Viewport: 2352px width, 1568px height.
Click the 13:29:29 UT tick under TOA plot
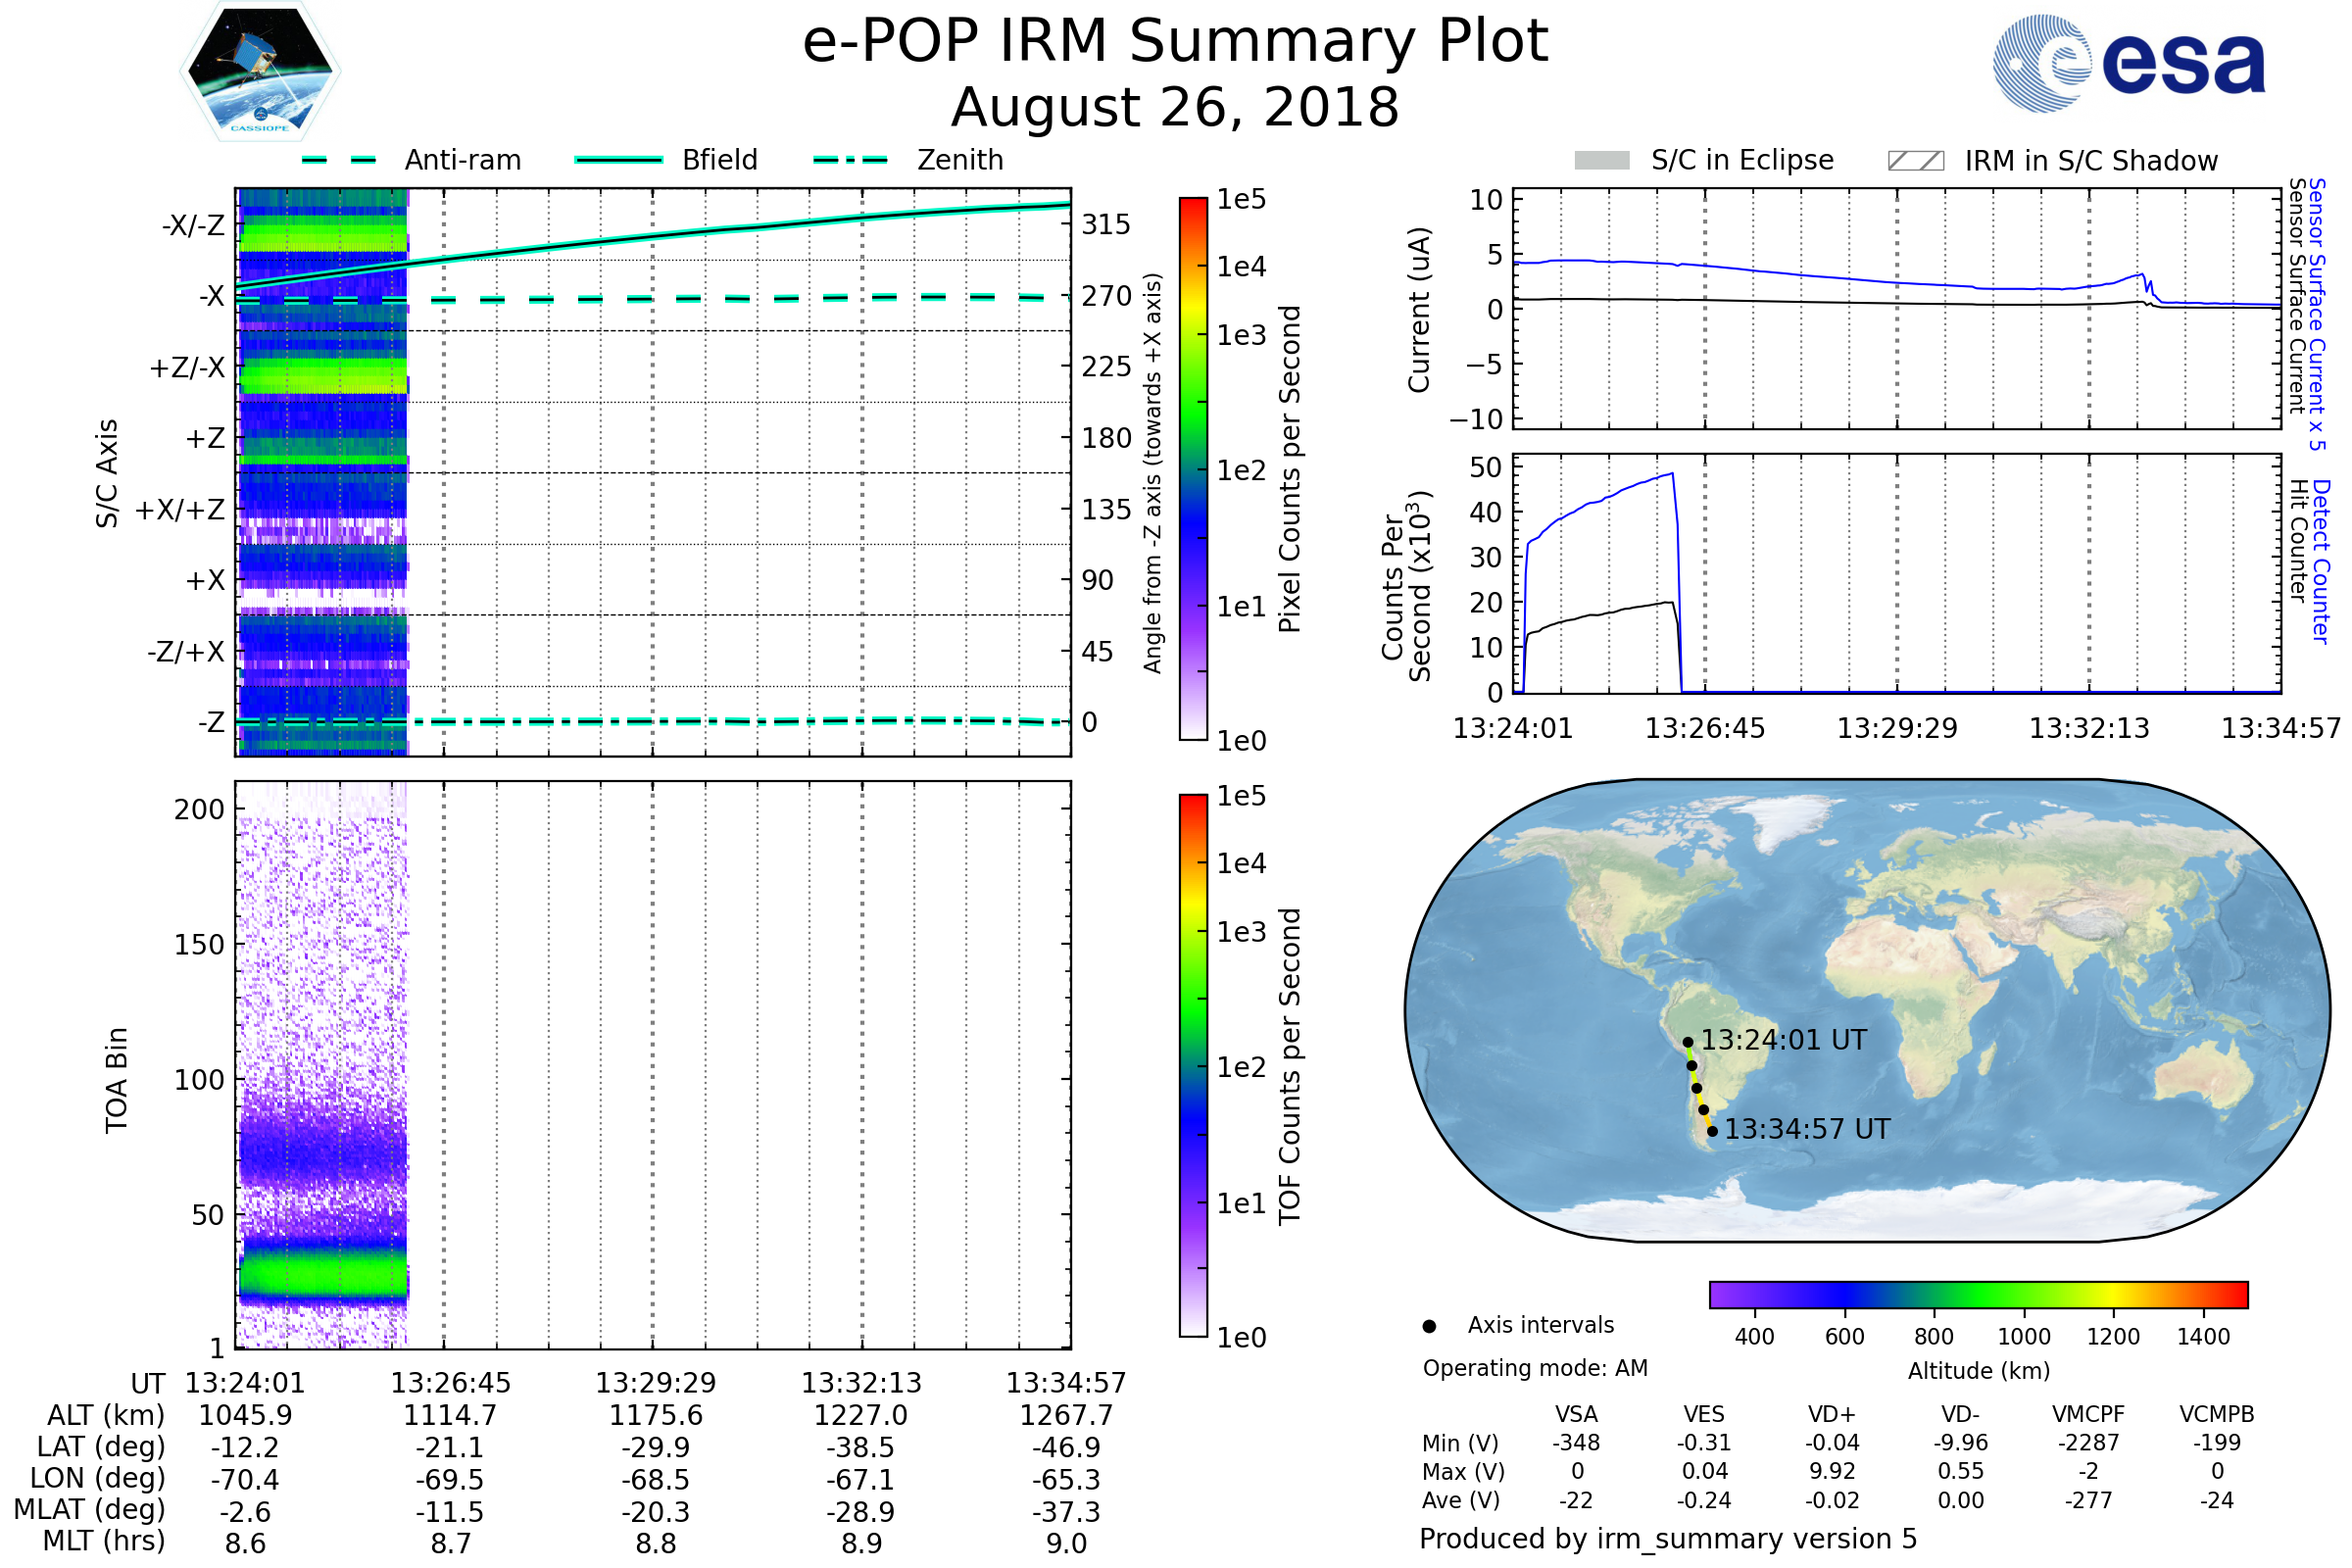coord(656,1383)
